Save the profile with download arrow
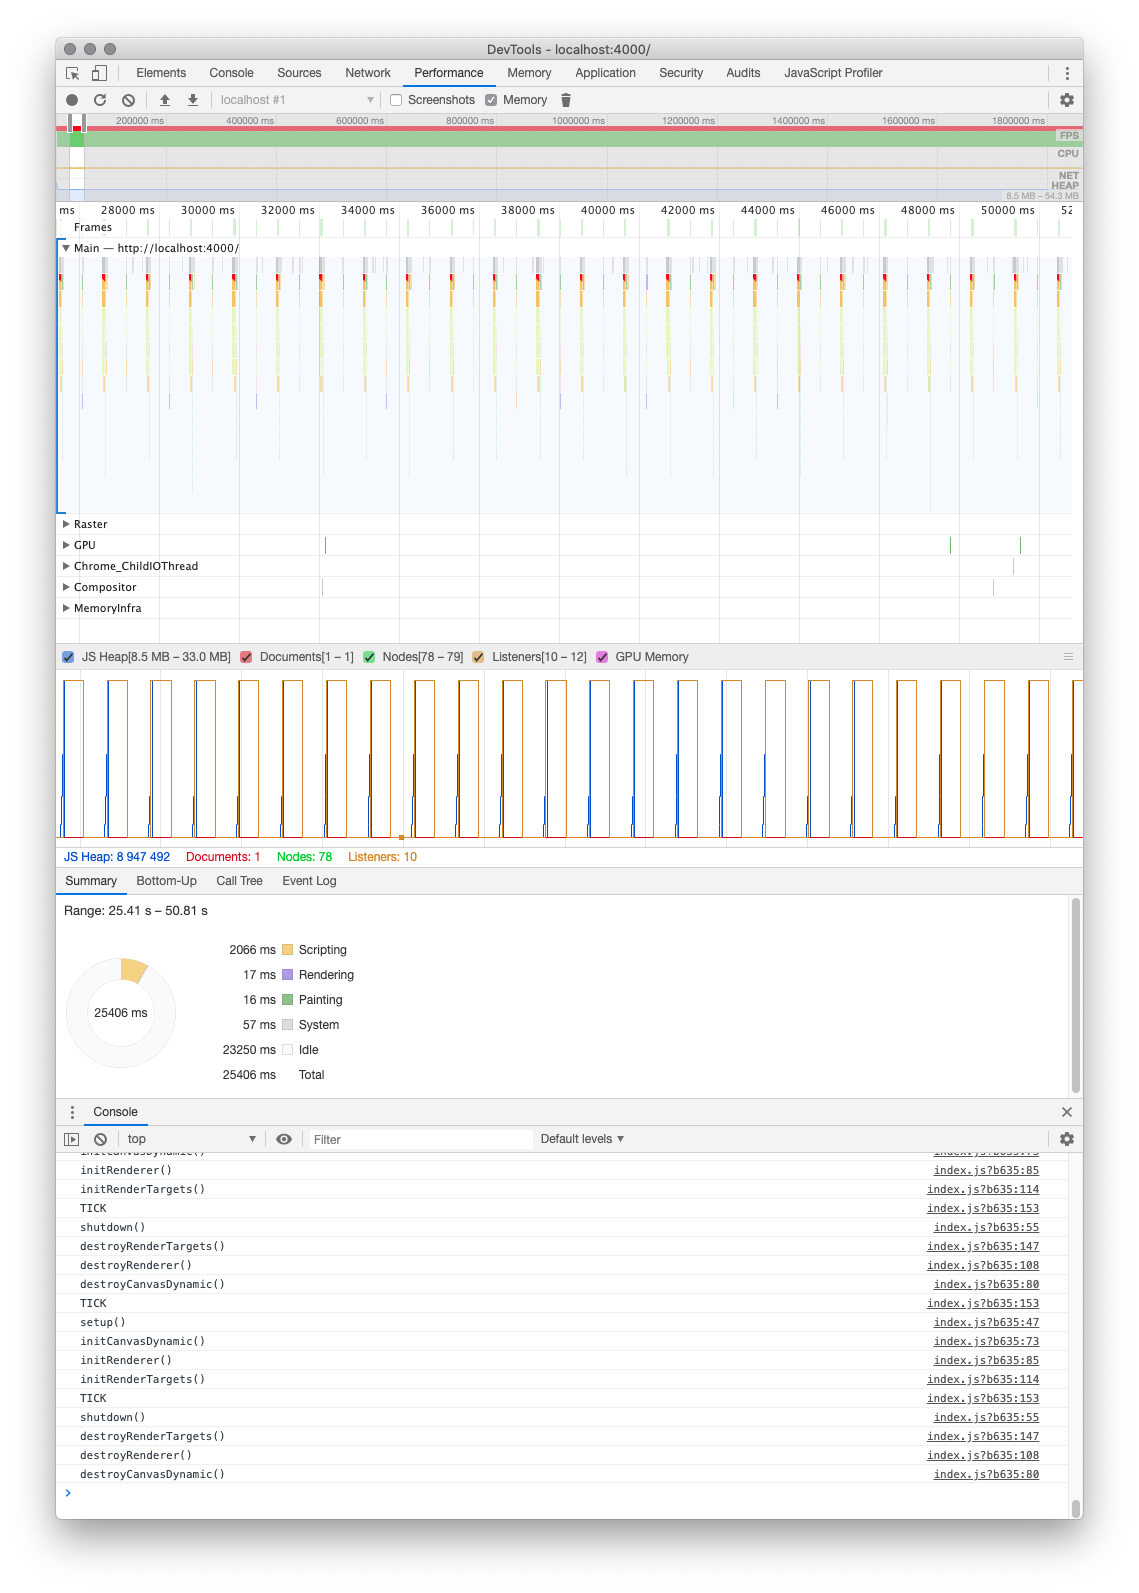The height and width of the screenshot is (1593, 1139). (193, 100)
